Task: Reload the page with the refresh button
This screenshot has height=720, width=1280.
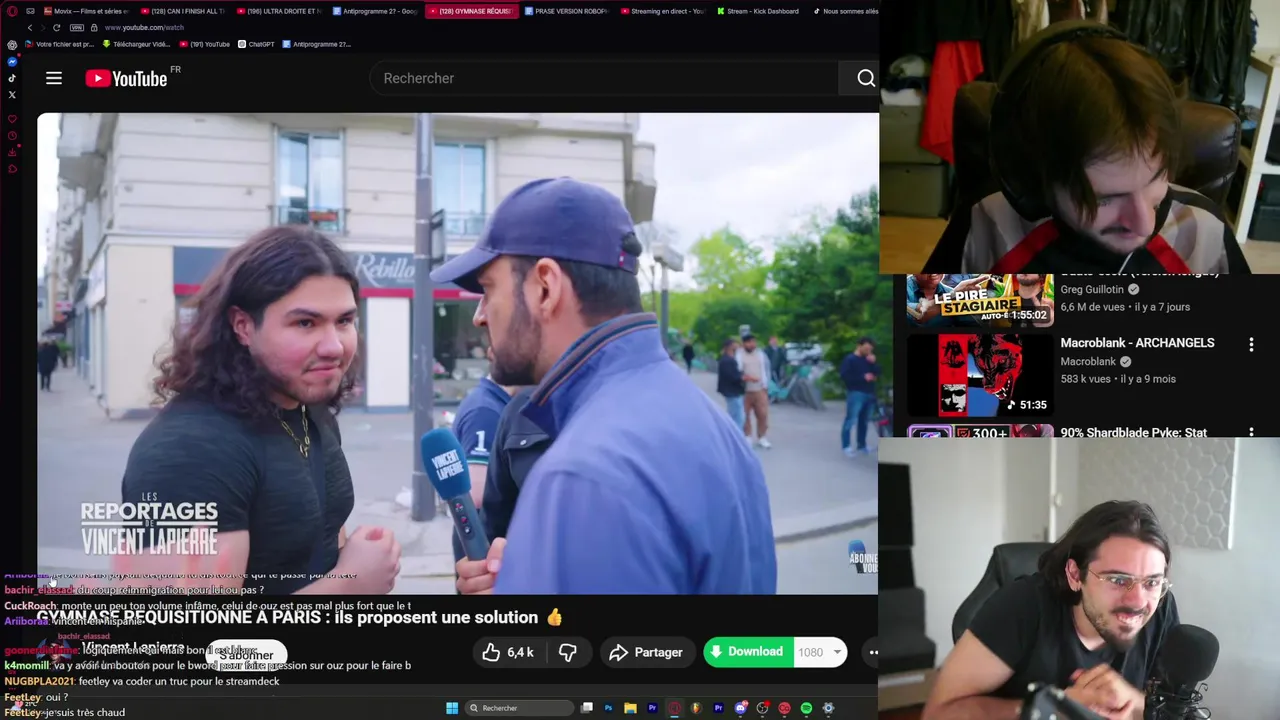Action: [56, 27]
